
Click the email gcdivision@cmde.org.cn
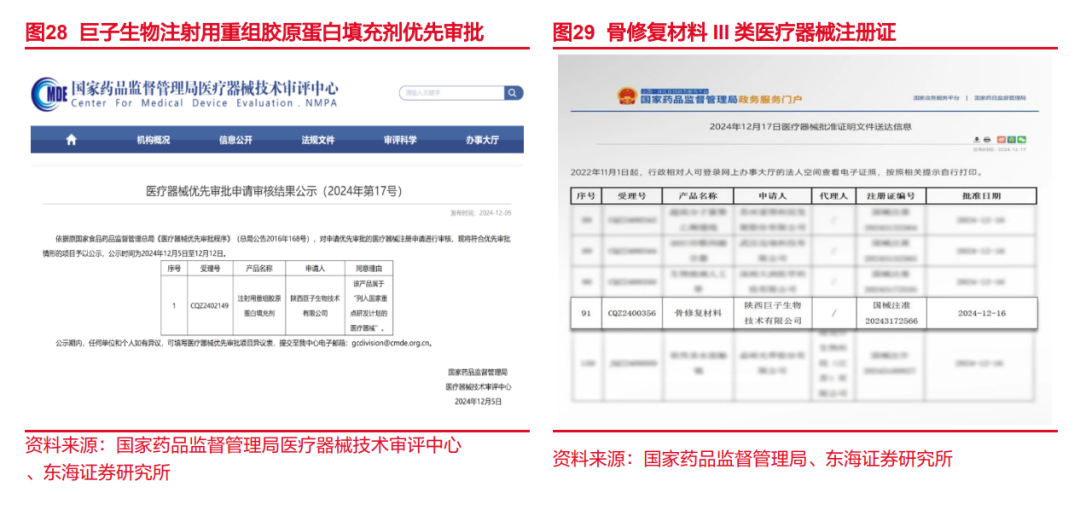pyautogui.click(x=391, y=343)
